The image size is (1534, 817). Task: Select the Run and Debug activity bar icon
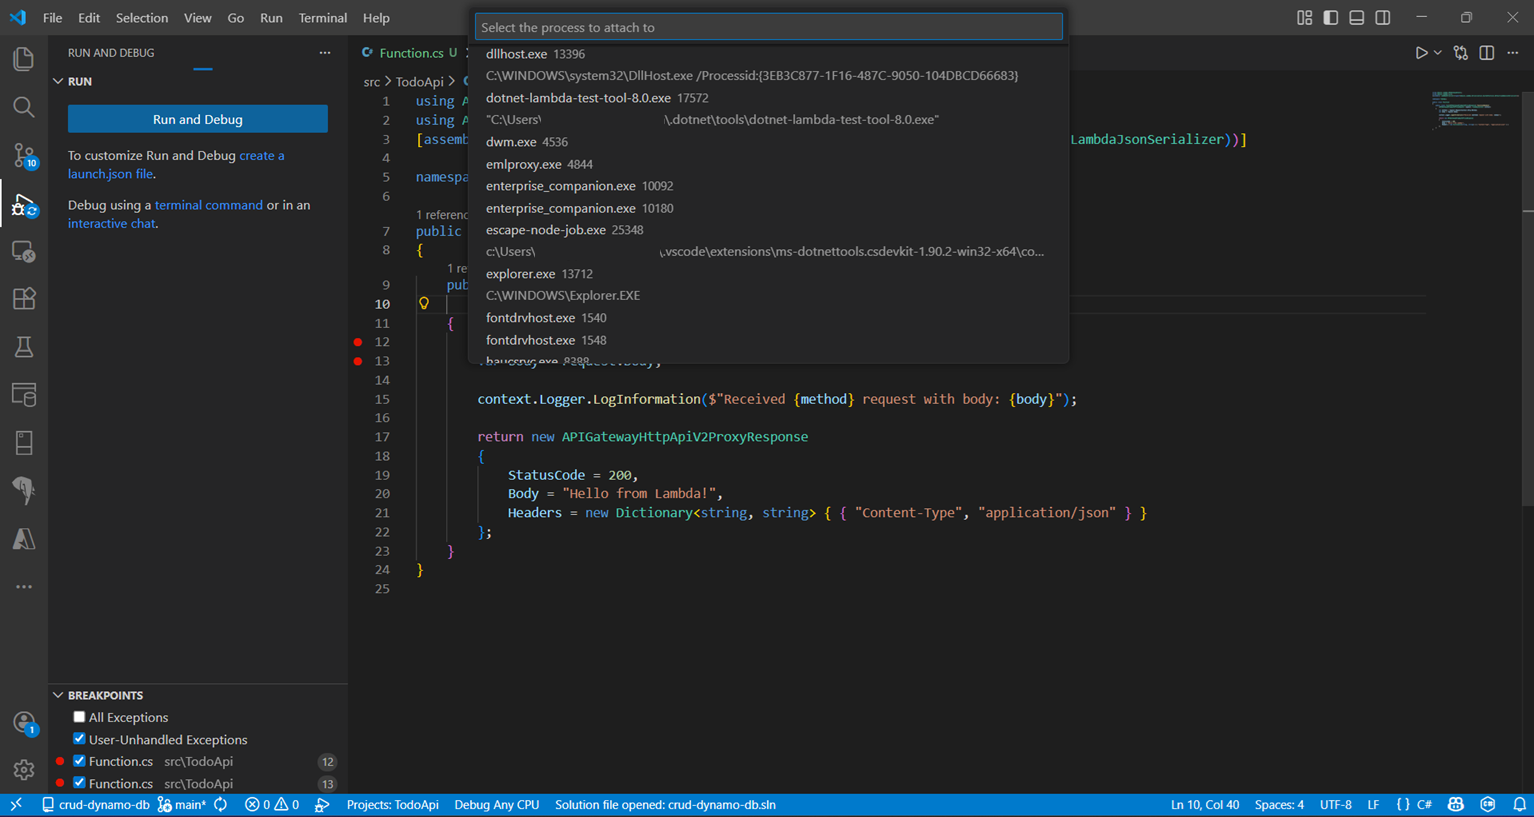click(23, 203)
